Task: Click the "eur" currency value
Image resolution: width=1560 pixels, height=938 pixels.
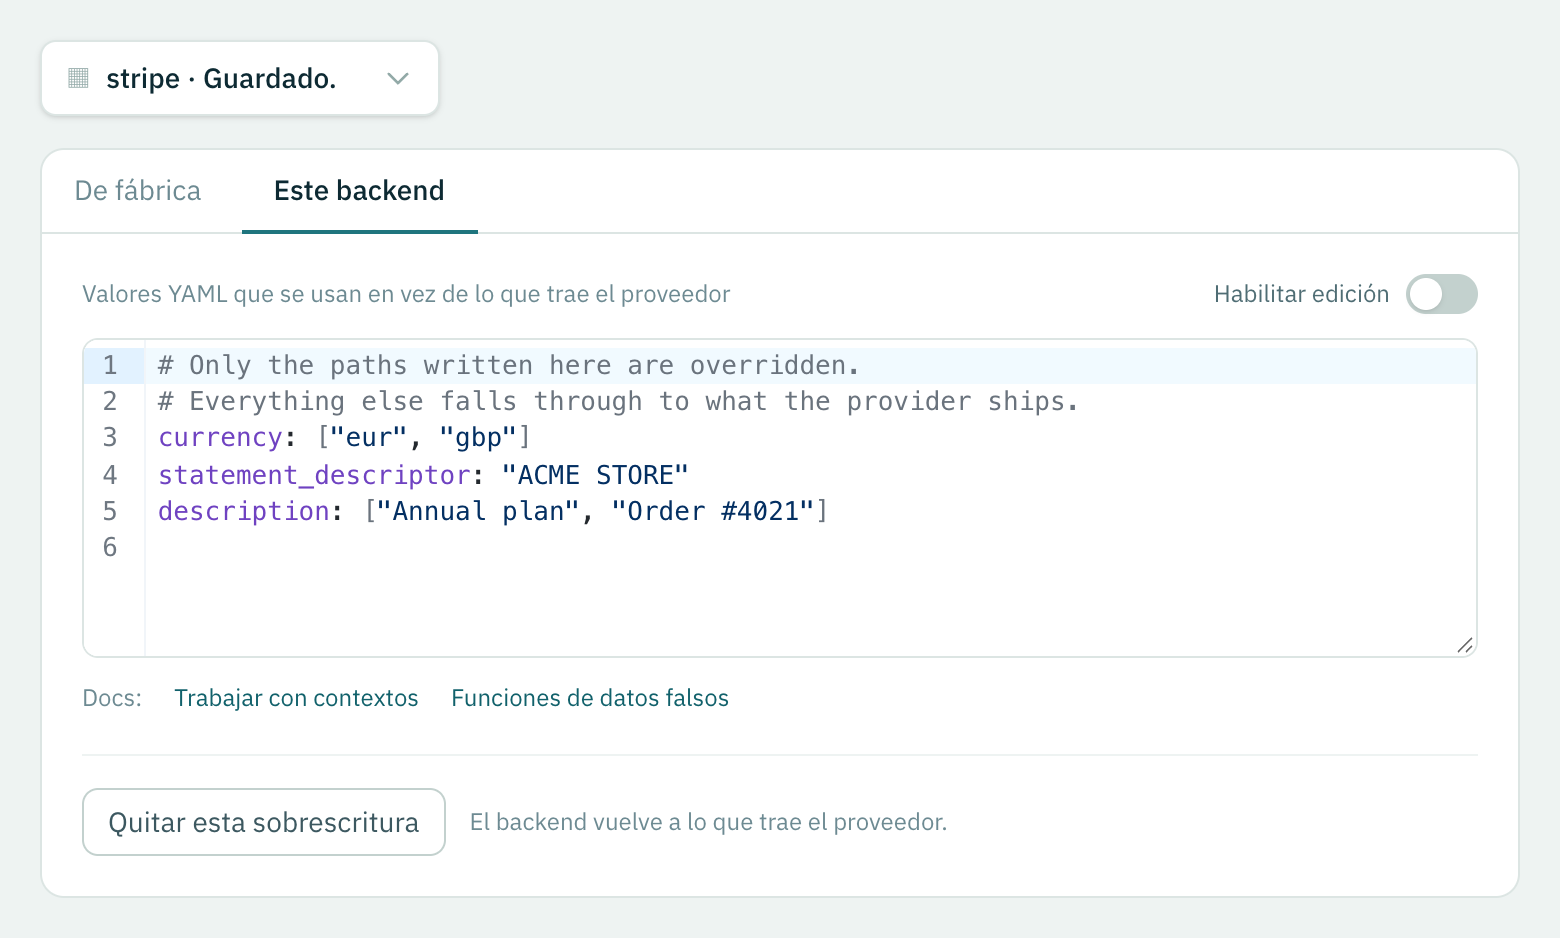Action: point(369,438)
